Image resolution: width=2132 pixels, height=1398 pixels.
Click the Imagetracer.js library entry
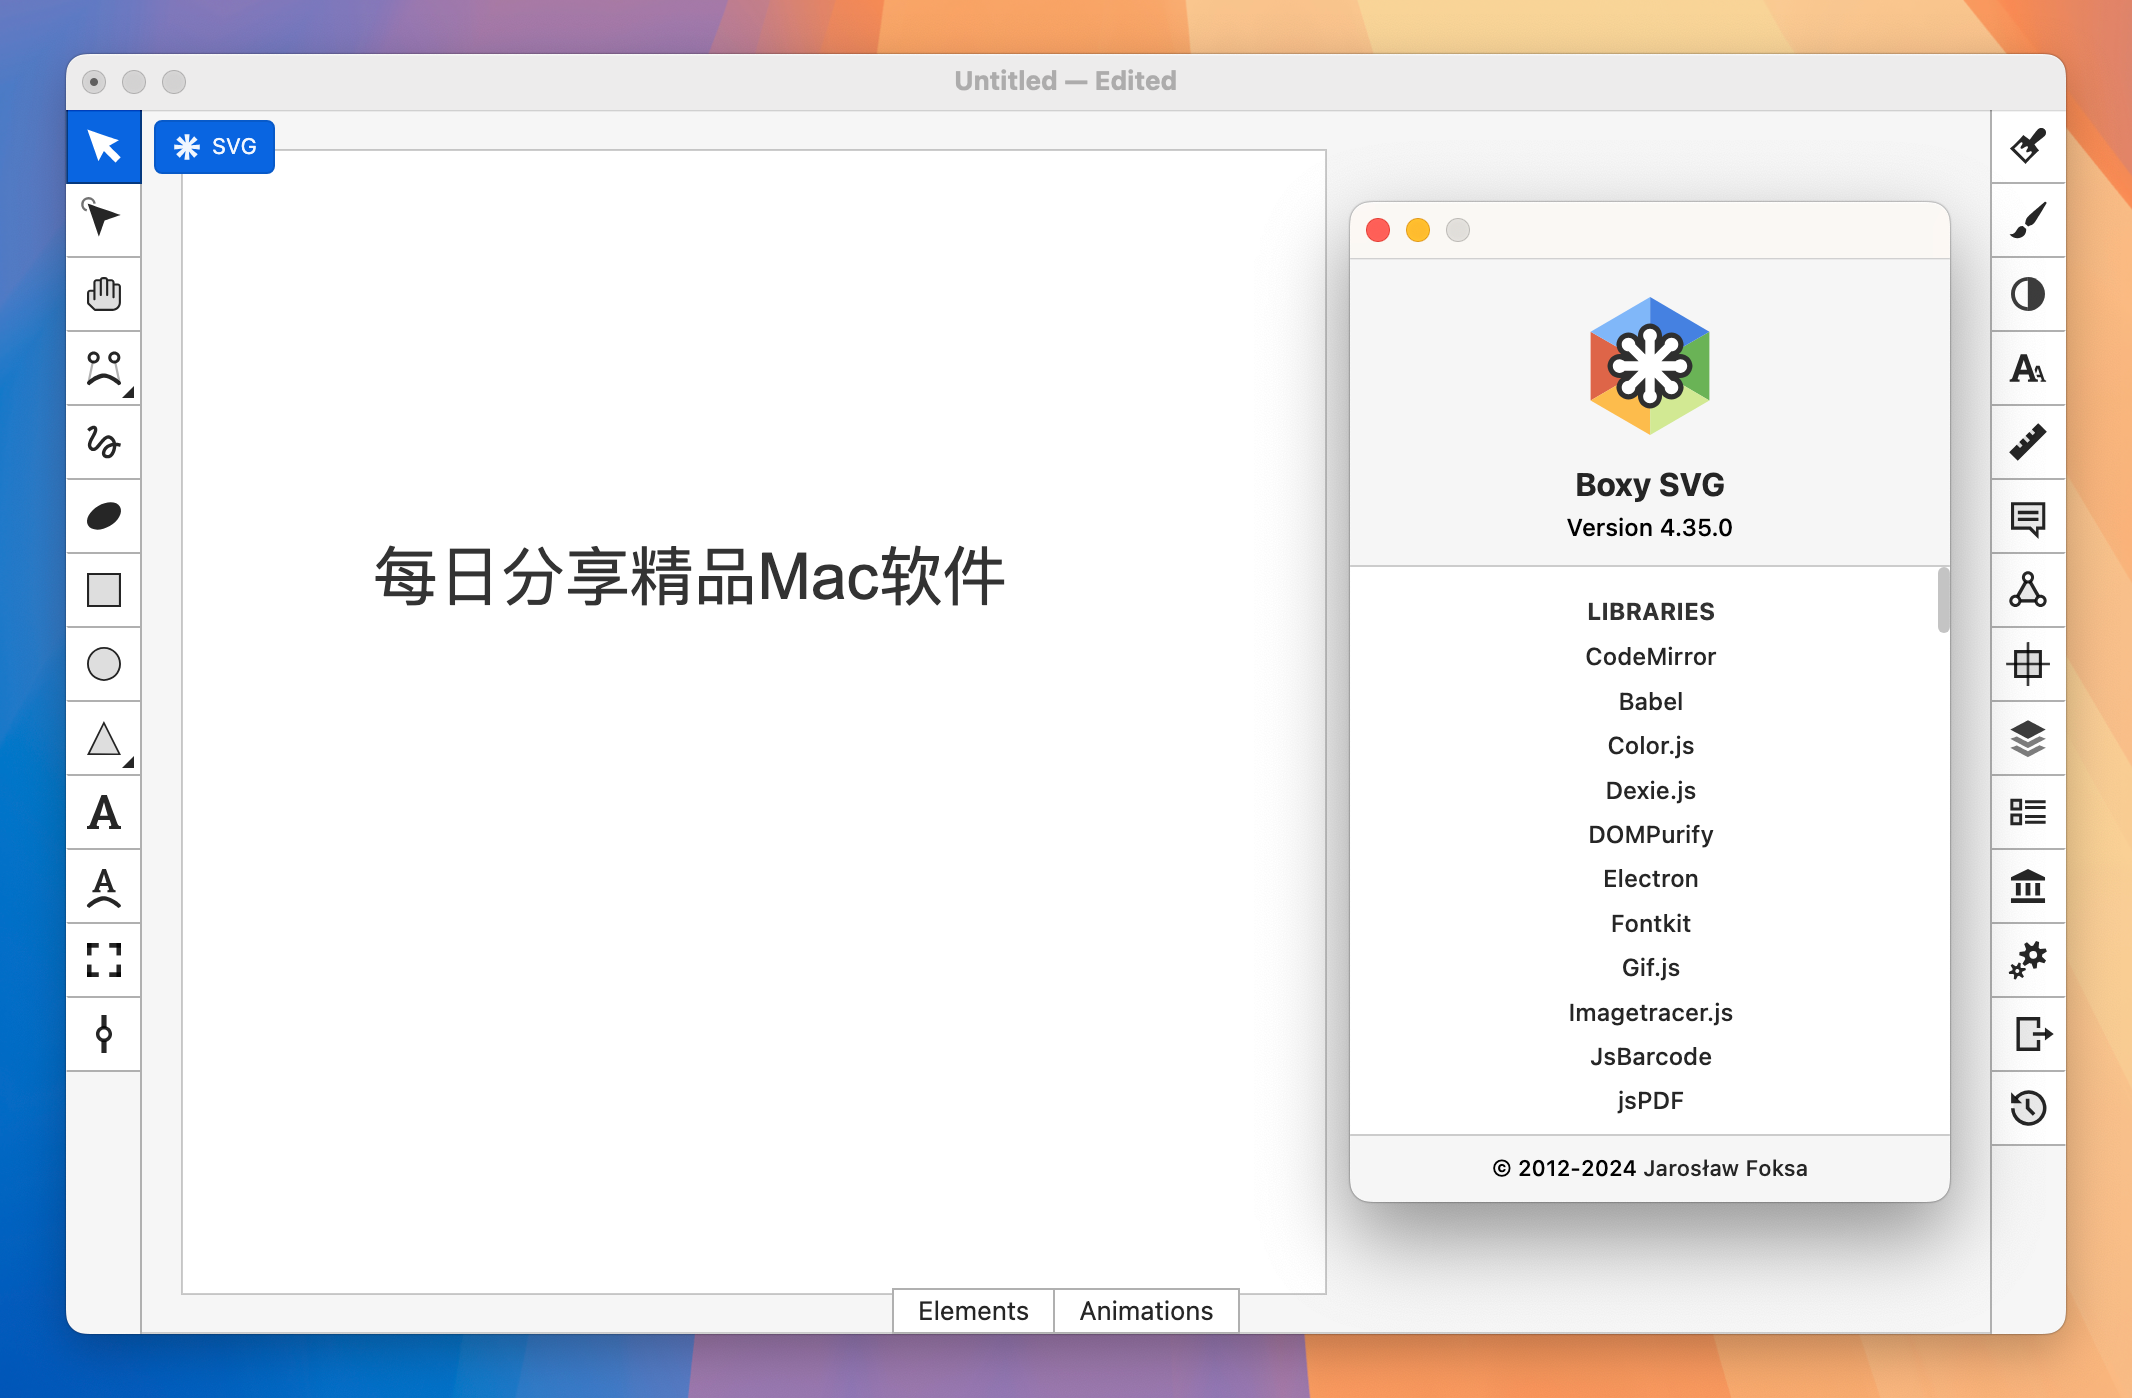click(1650, 1013)
